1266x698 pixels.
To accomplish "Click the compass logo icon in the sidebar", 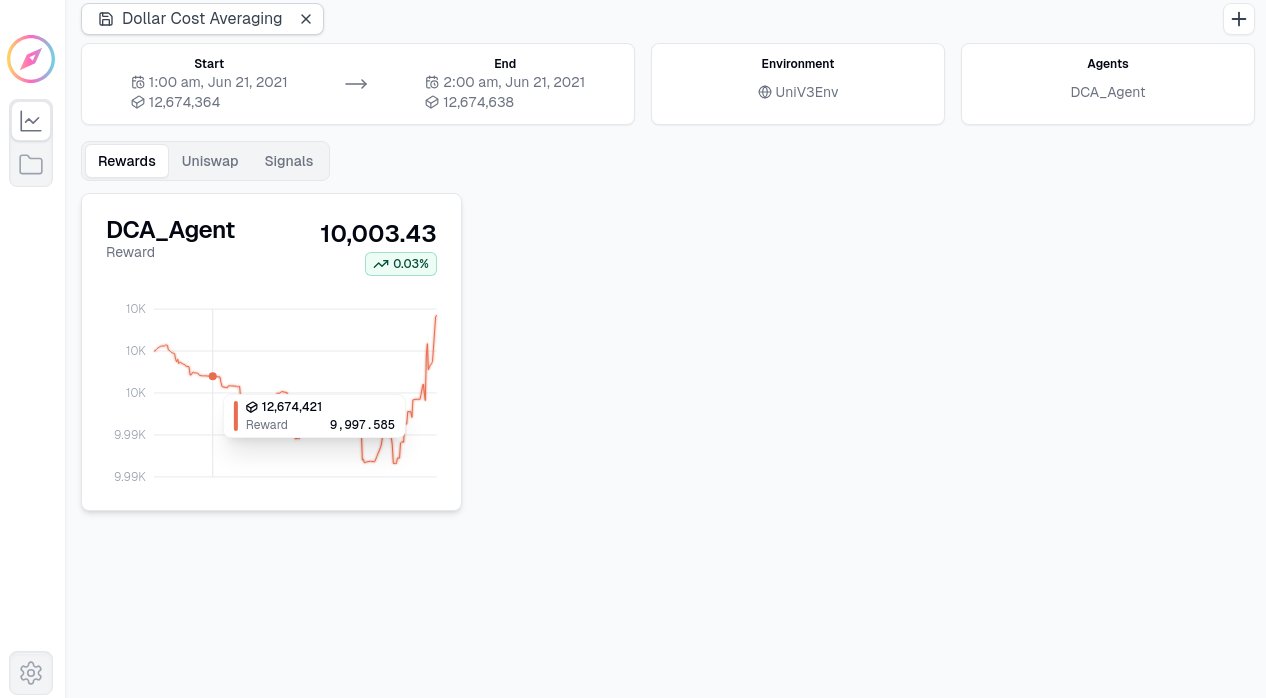I will coord(31,59).
